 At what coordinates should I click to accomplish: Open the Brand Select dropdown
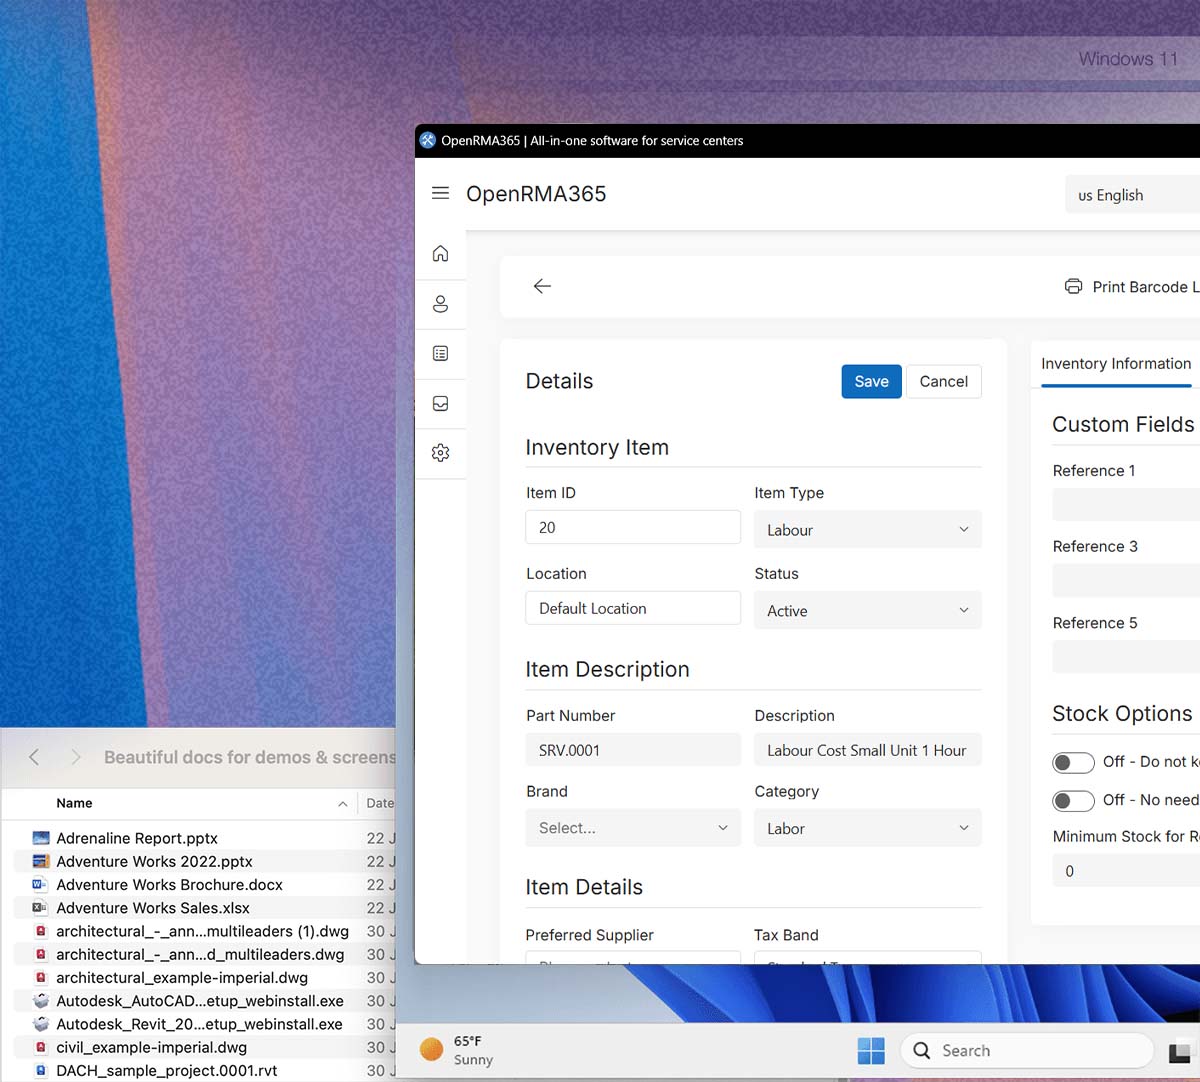click(632, 828)
